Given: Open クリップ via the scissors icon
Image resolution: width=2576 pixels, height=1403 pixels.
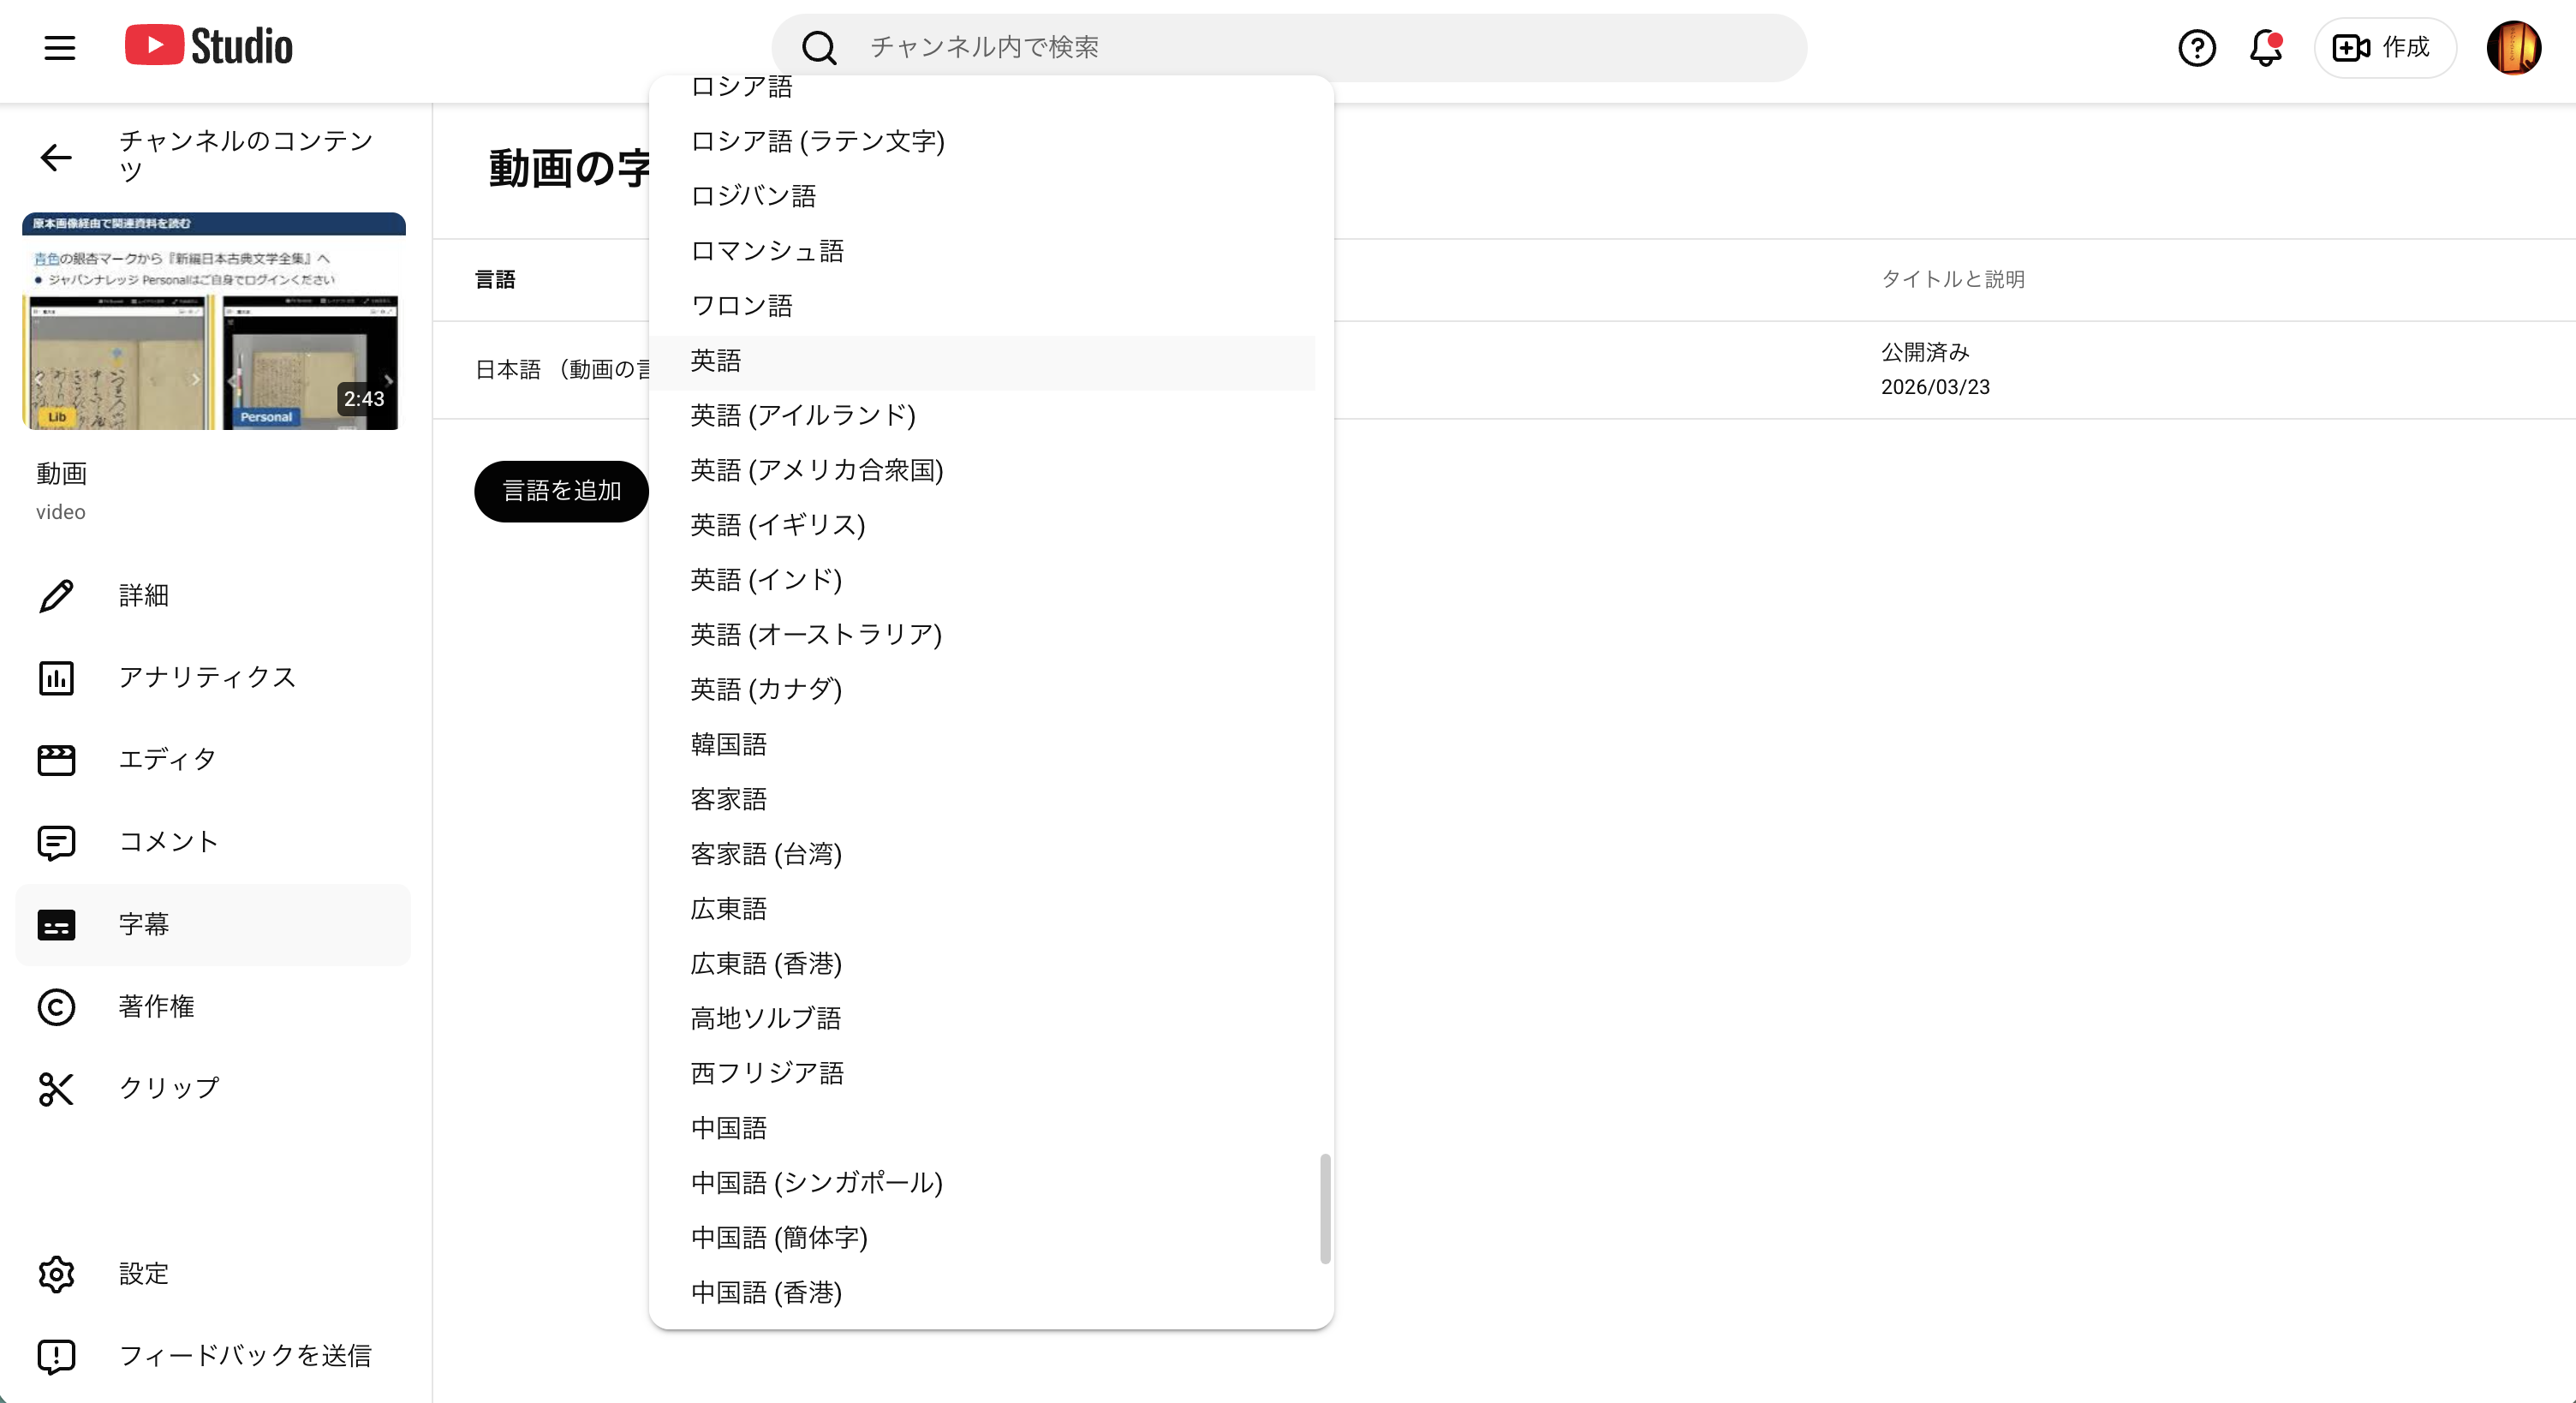Looking at the screenshot, I should (x=57, y=1089).
